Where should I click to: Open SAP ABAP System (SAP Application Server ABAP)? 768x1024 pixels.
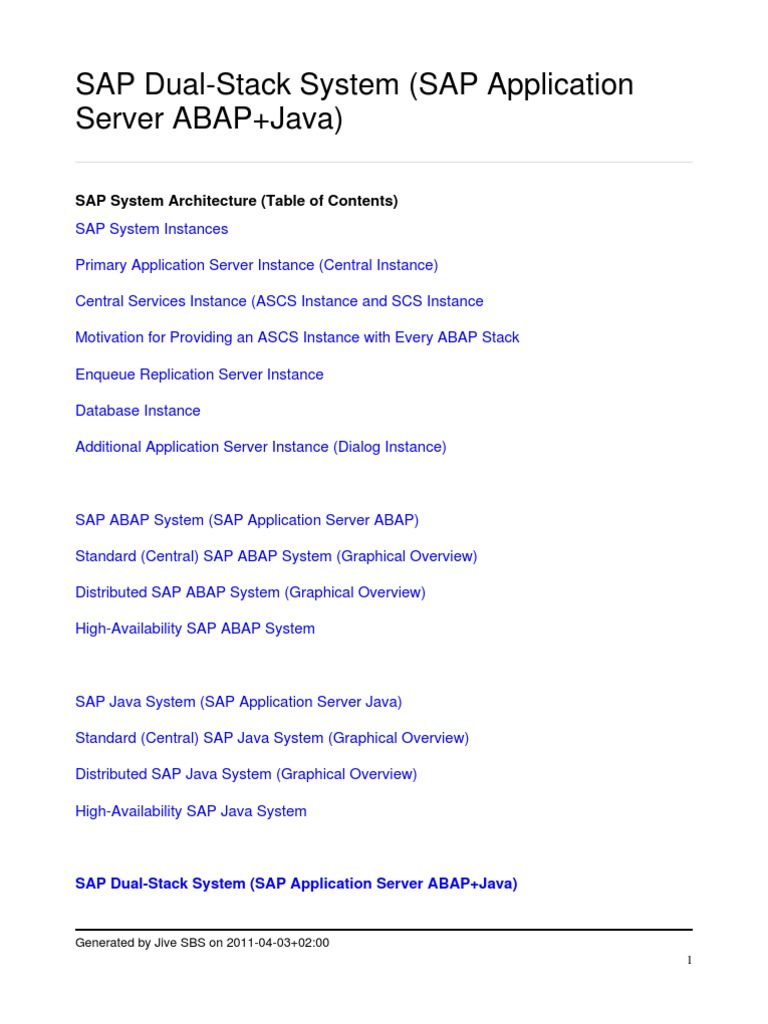[247, 520]
